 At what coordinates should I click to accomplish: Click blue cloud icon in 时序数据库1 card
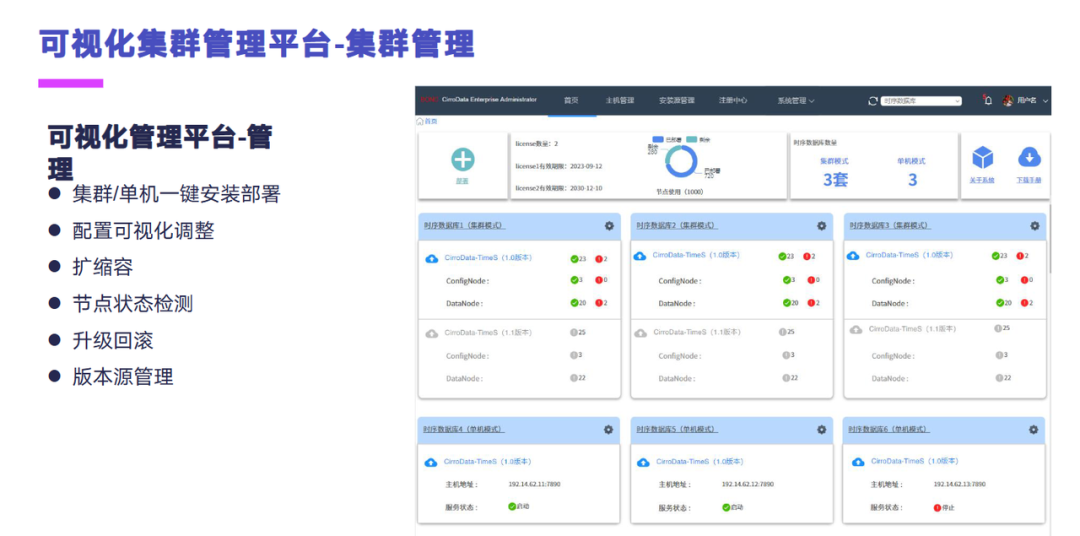[x=431, y=258]
